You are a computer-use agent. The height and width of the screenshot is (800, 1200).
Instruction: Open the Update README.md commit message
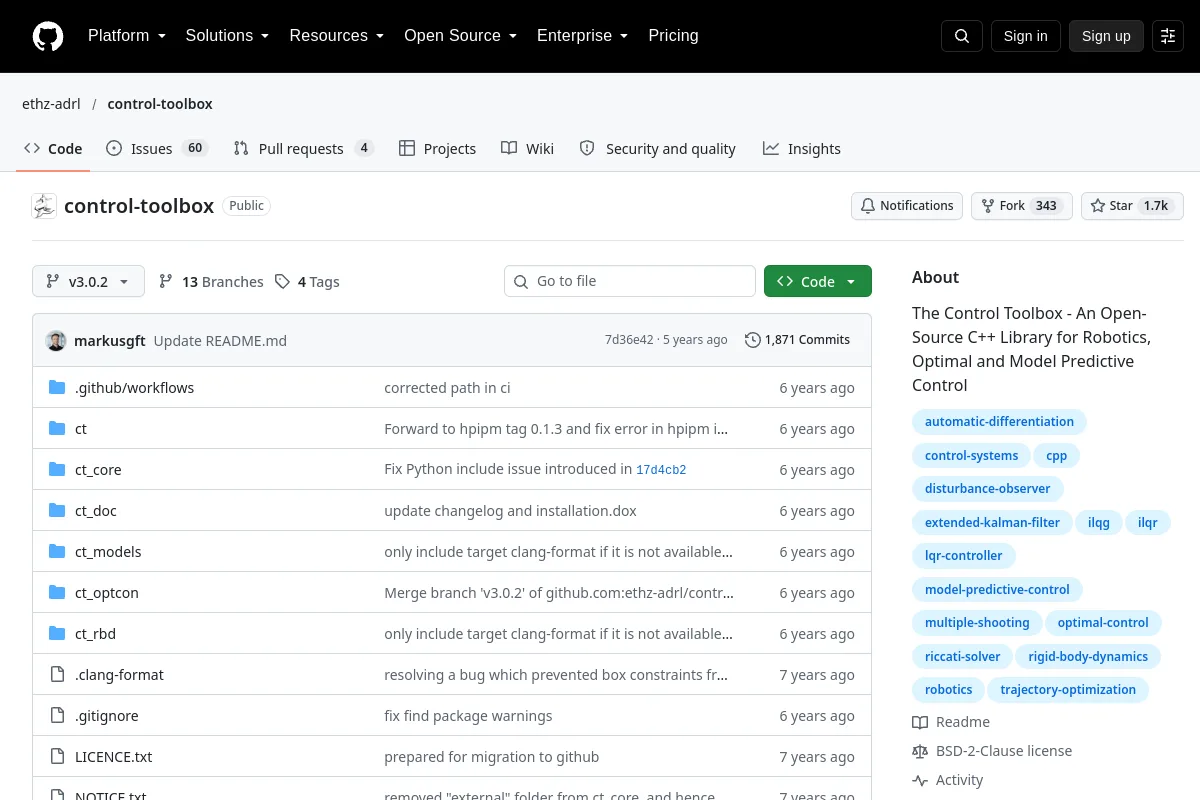tap(220, 340)
